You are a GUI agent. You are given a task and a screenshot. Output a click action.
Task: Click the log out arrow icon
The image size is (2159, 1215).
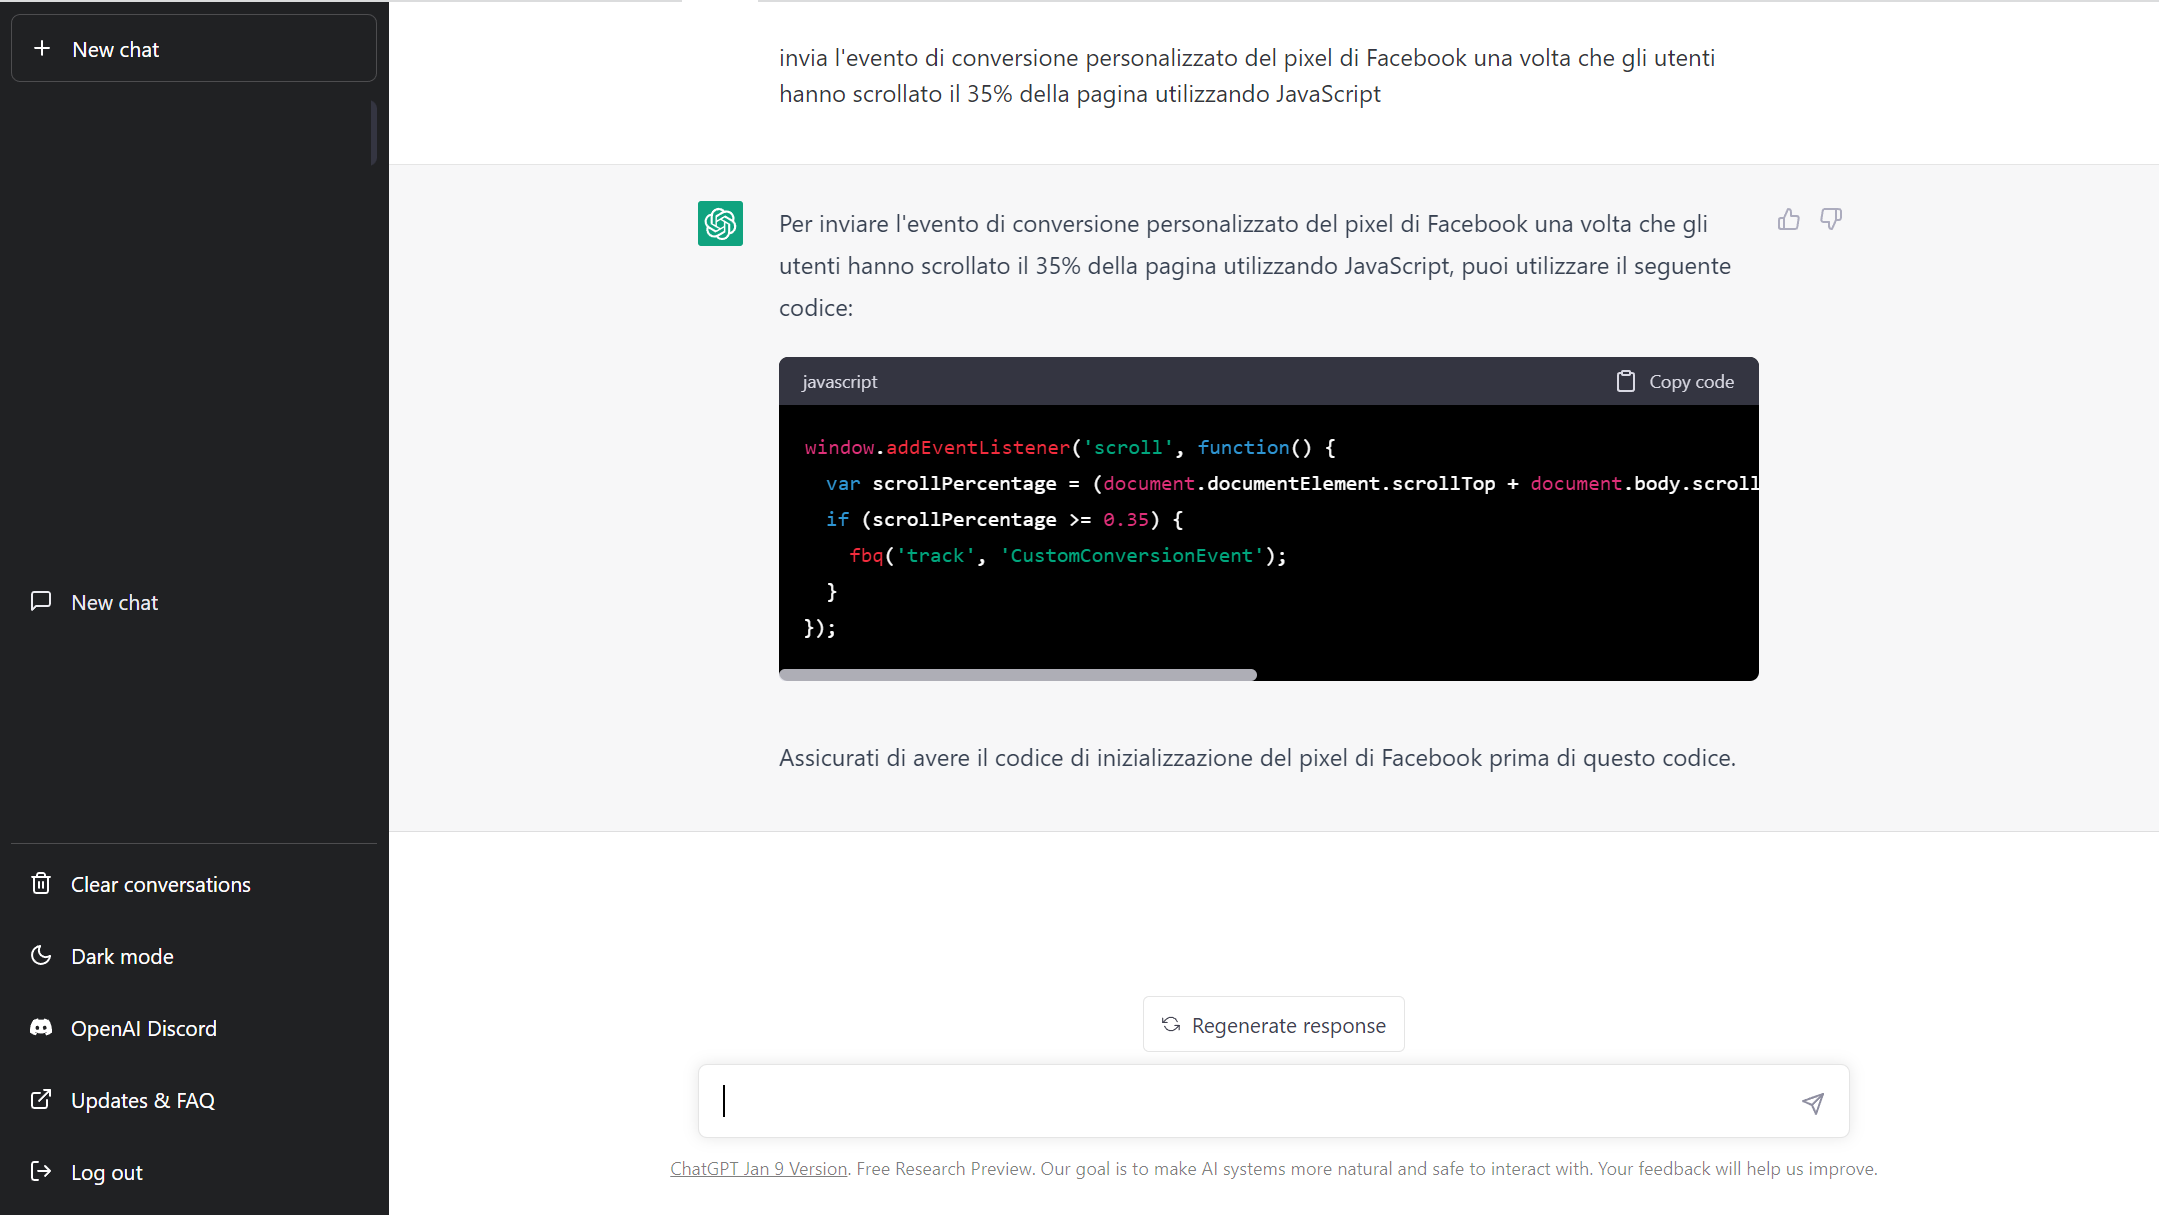(x=41, y=1171)
